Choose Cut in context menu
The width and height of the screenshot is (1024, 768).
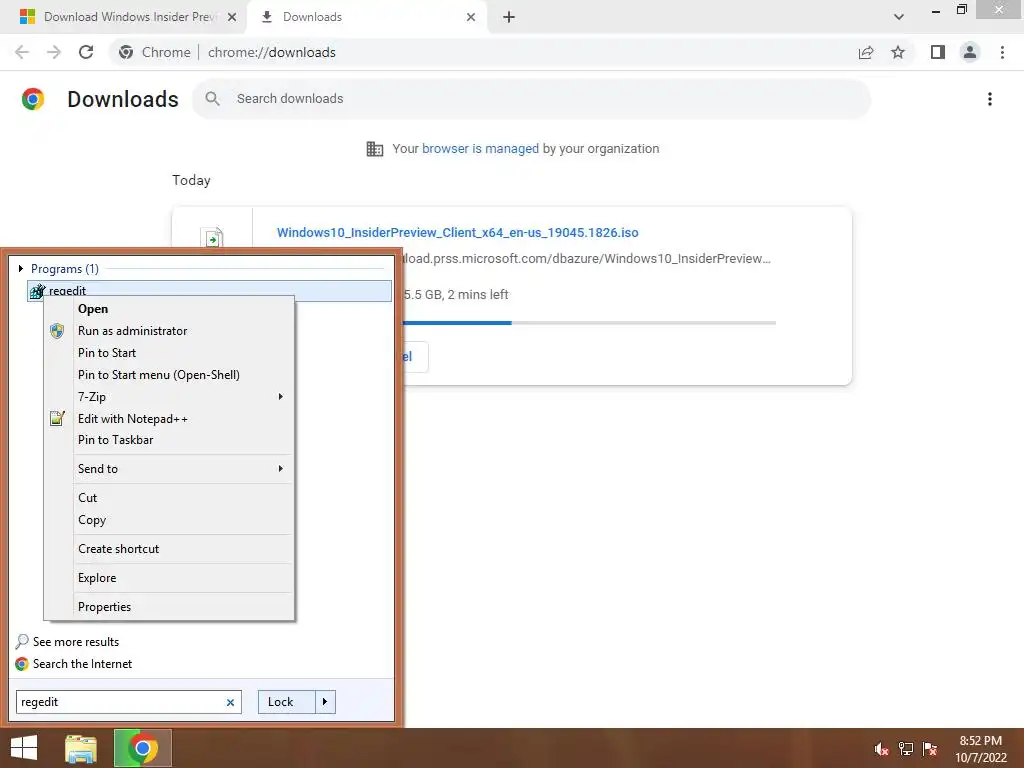(x=87, y=498)
